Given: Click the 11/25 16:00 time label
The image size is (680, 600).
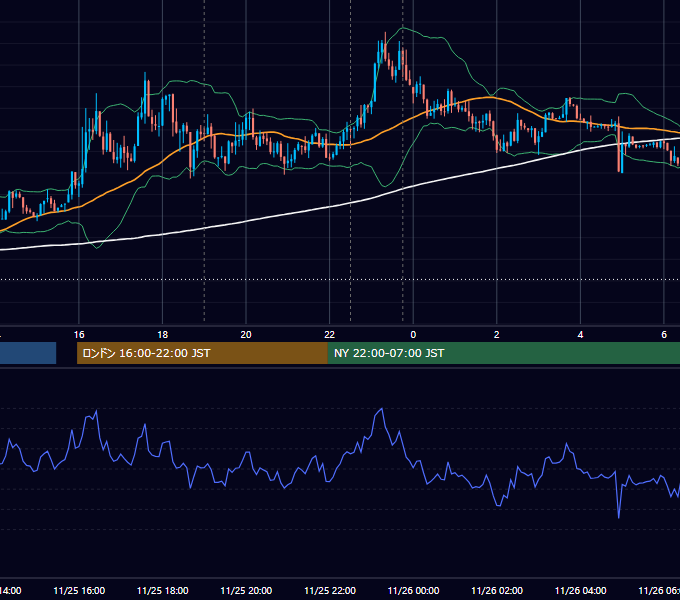Looking at the screenshot, I should pyautogui.click(x=79, y=590).
